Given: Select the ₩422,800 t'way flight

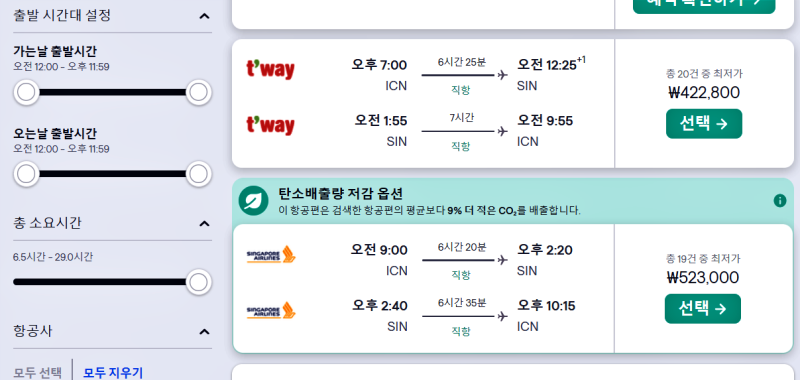Looking at the screenshot, I should (704, 123).
